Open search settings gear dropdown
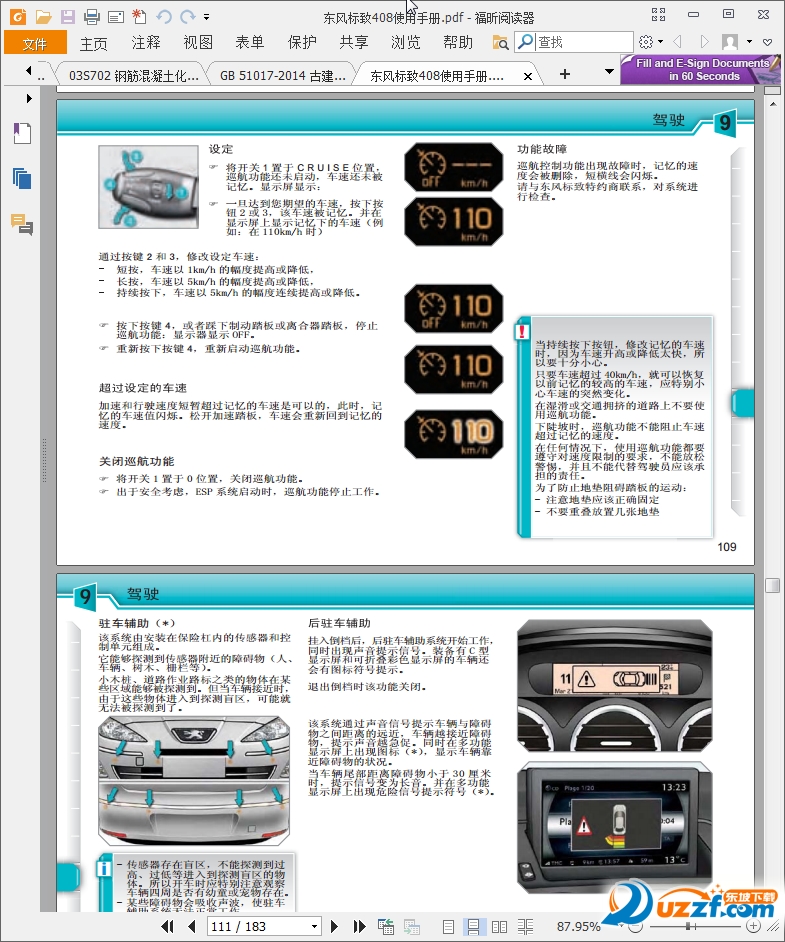The height and width of the screenshot is (942, 785). point(650,42)
